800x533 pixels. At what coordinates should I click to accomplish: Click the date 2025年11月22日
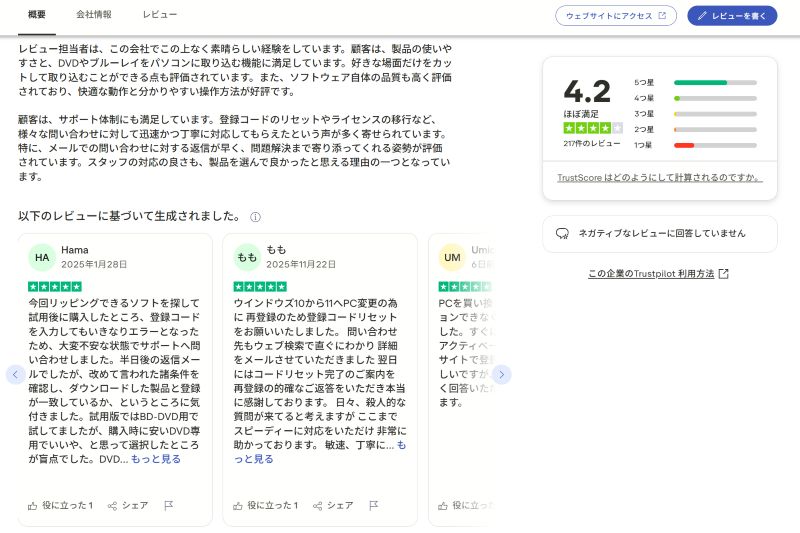click(301, 264)
